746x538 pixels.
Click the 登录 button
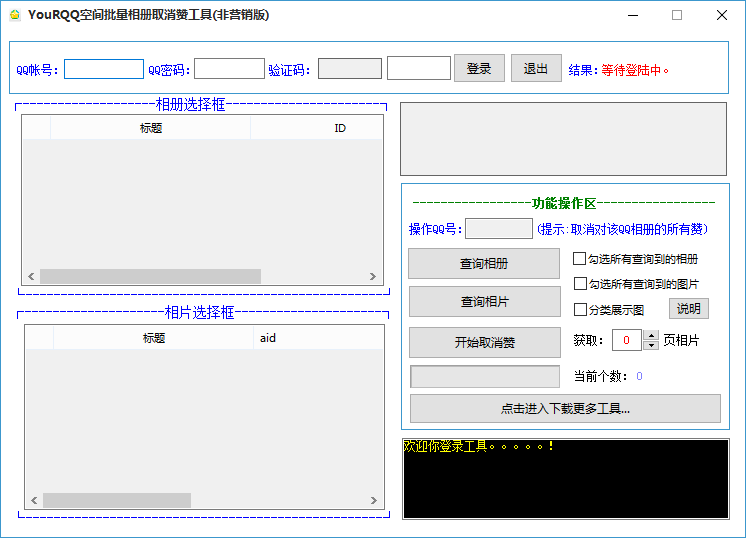click(x=479, y=68)
